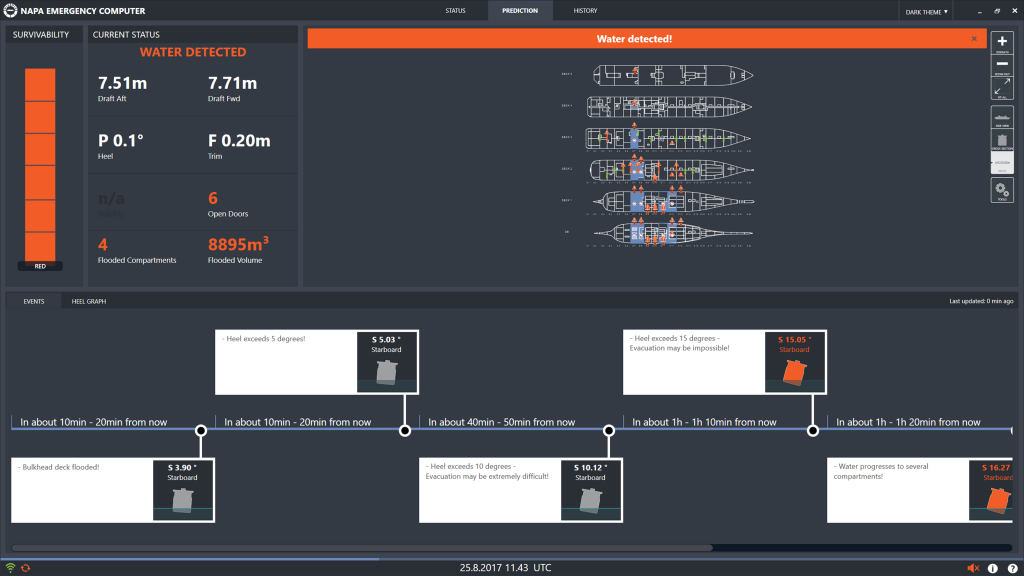Zoom out of the deck plan view

pyautogui.click(x=1002, y=65)
